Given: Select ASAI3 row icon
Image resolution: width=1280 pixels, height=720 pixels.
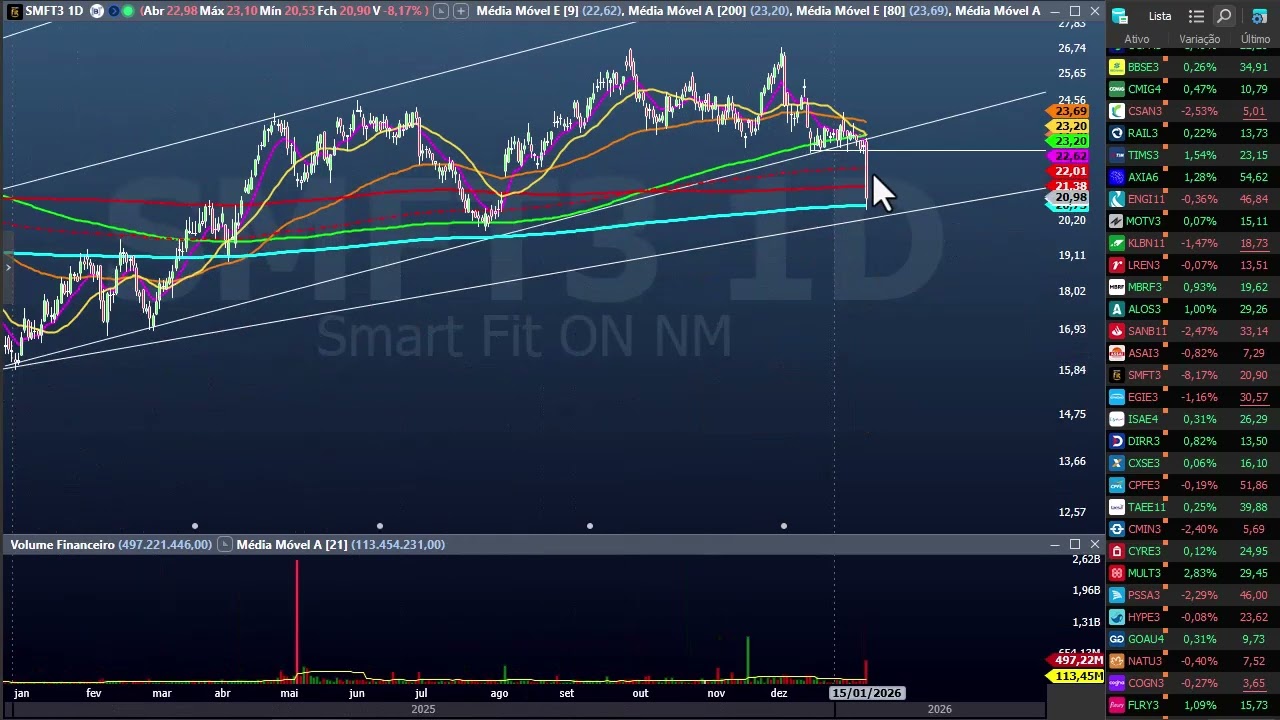Looking at the screenshot, I should tap(1117, 353).
